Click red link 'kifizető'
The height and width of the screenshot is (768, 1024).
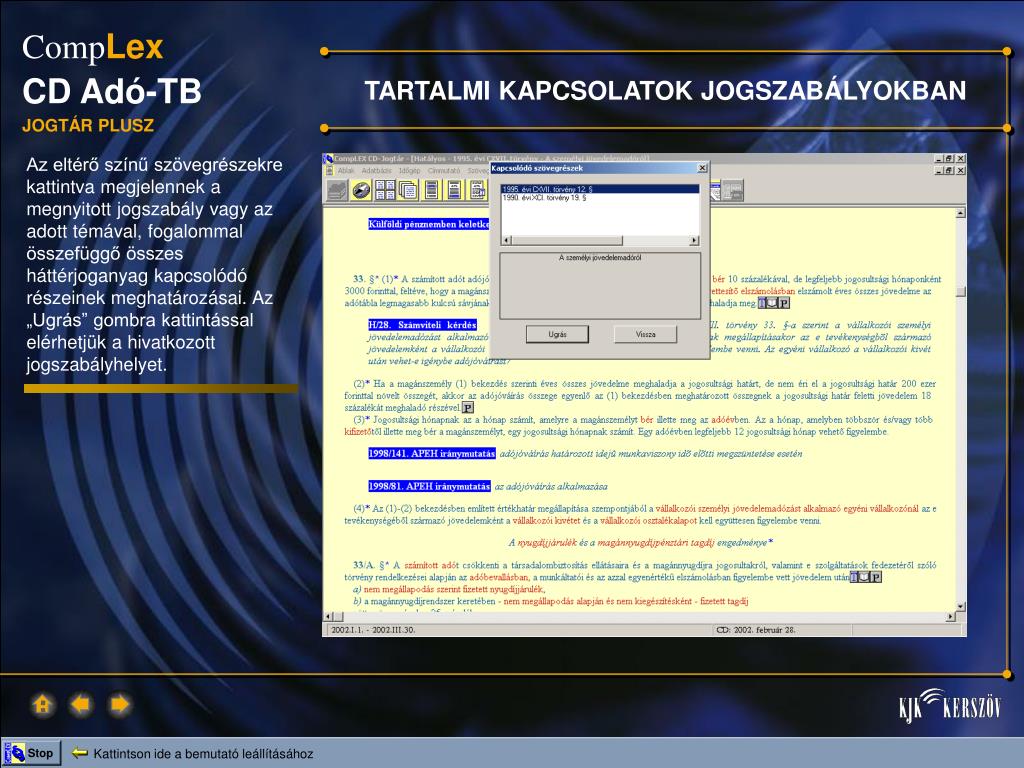coord(358,432)
